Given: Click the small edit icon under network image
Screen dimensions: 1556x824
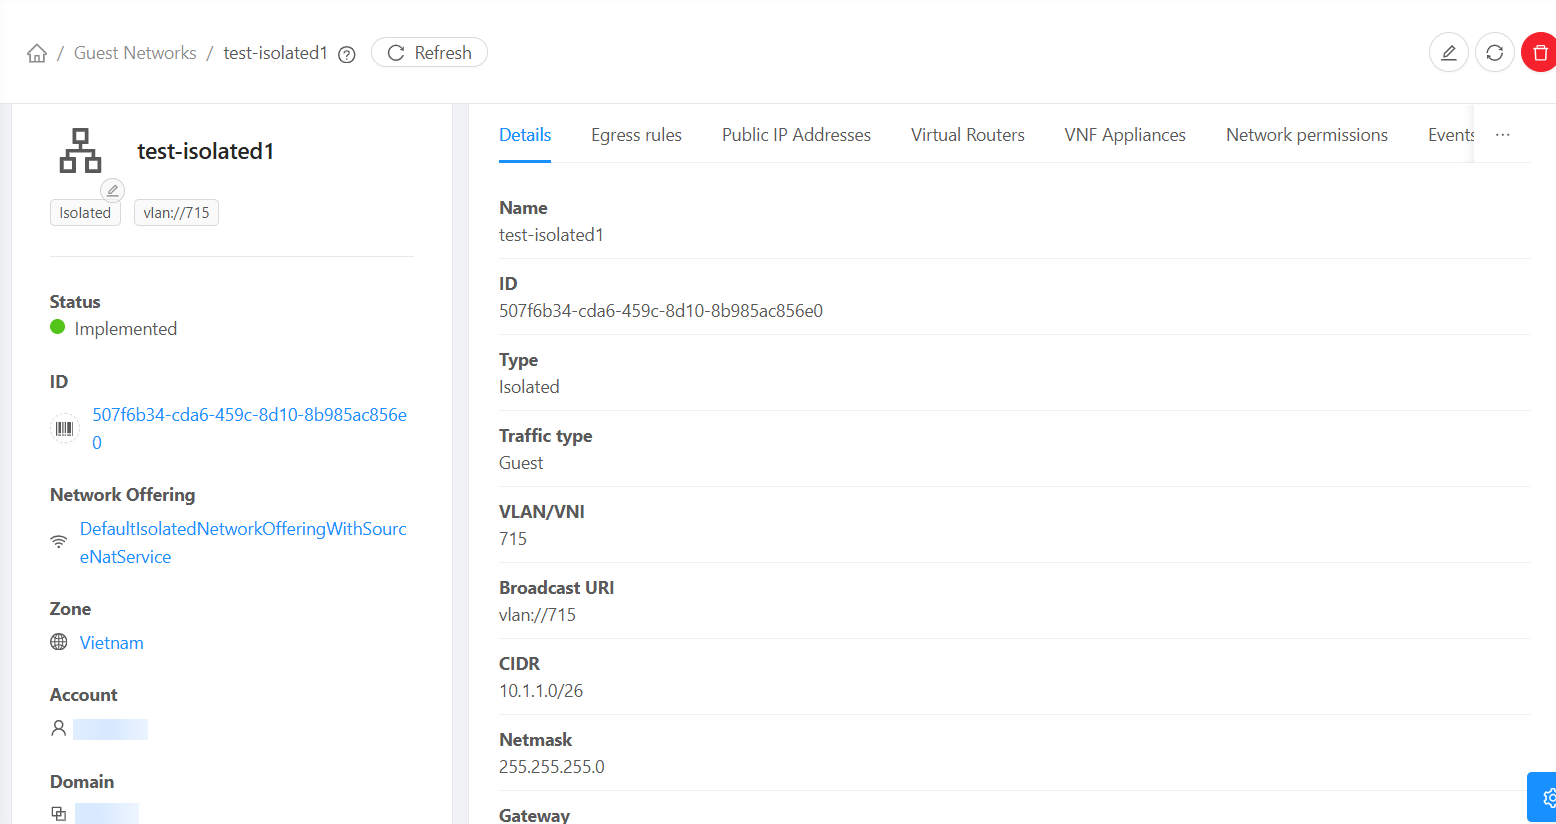Looking at the screenshot, I should pyautogui.click(x=113, y=190).
